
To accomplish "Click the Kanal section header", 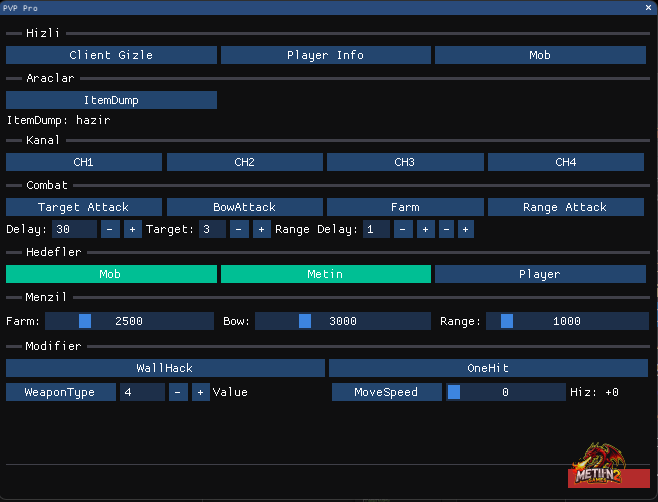I will 43,140.
